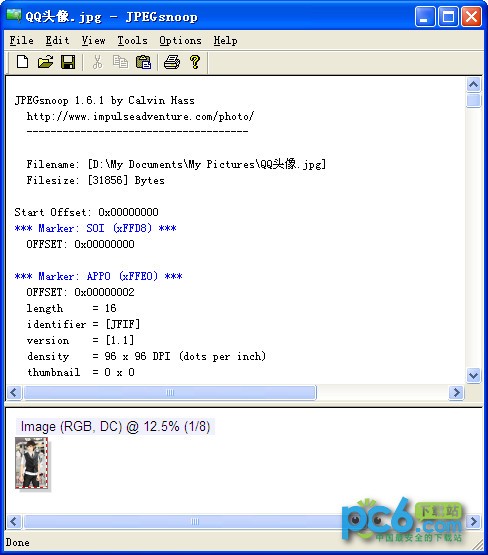The image size is (488, 555).
Task: Click the thumbnail = 0 x 0 line
Action: pyautogui.click(x=80, y=372)
